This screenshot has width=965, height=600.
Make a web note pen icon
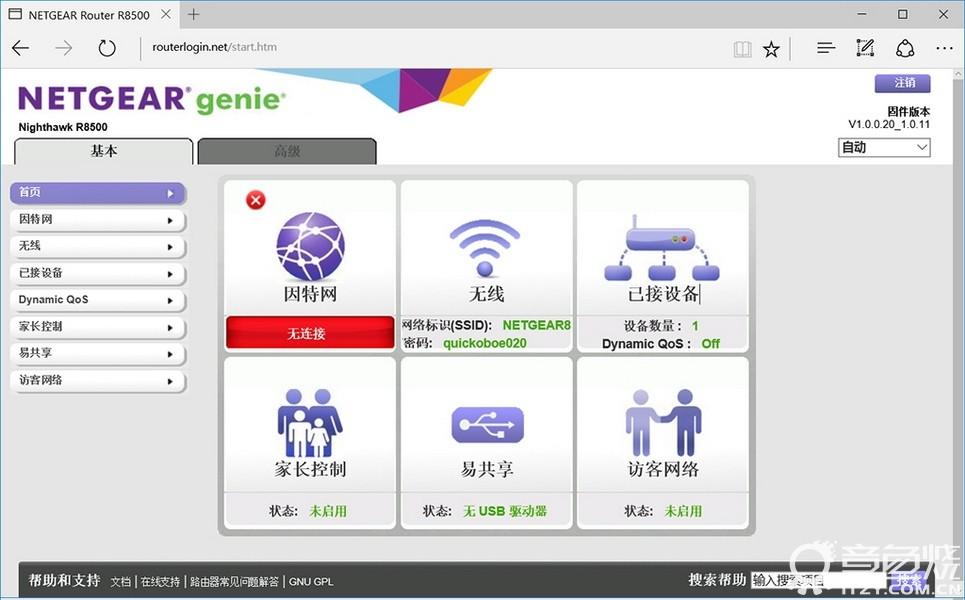click(x=865, y=47)
